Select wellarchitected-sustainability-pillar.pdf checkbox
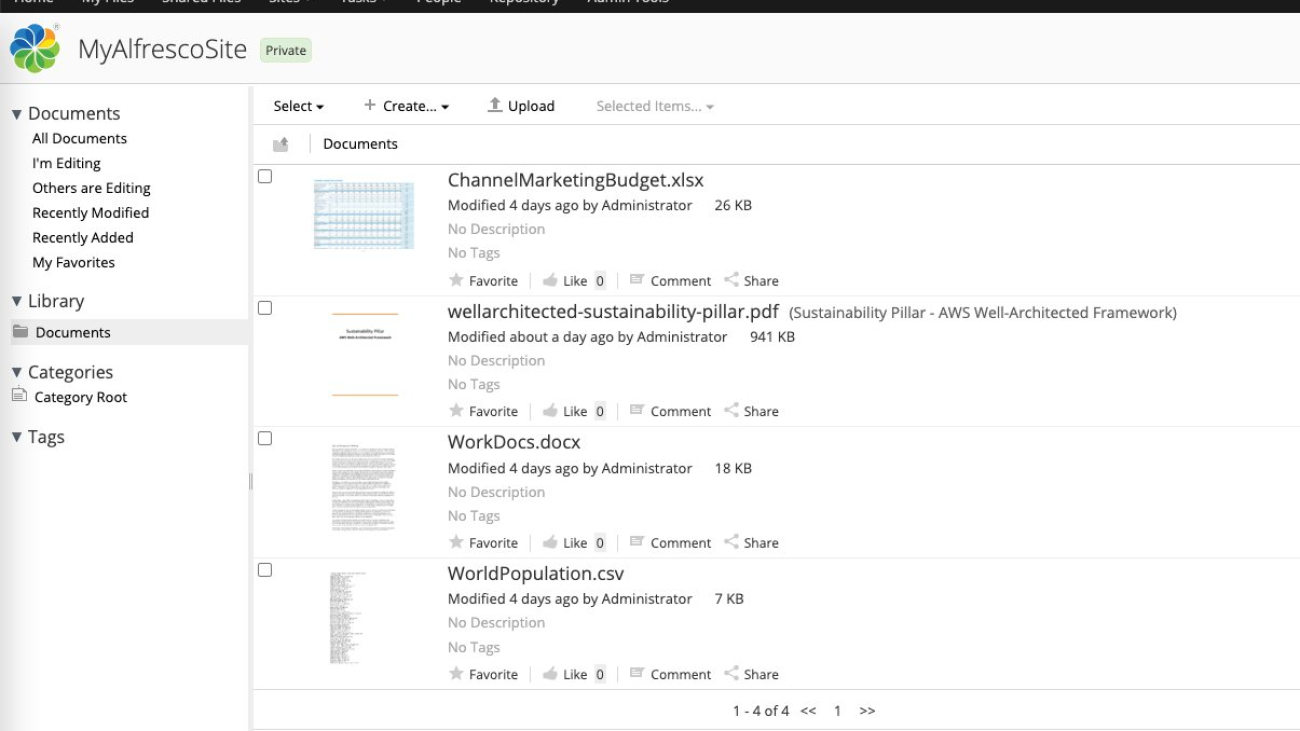This screenshot has height=731, width=1300. pos(265,308)
